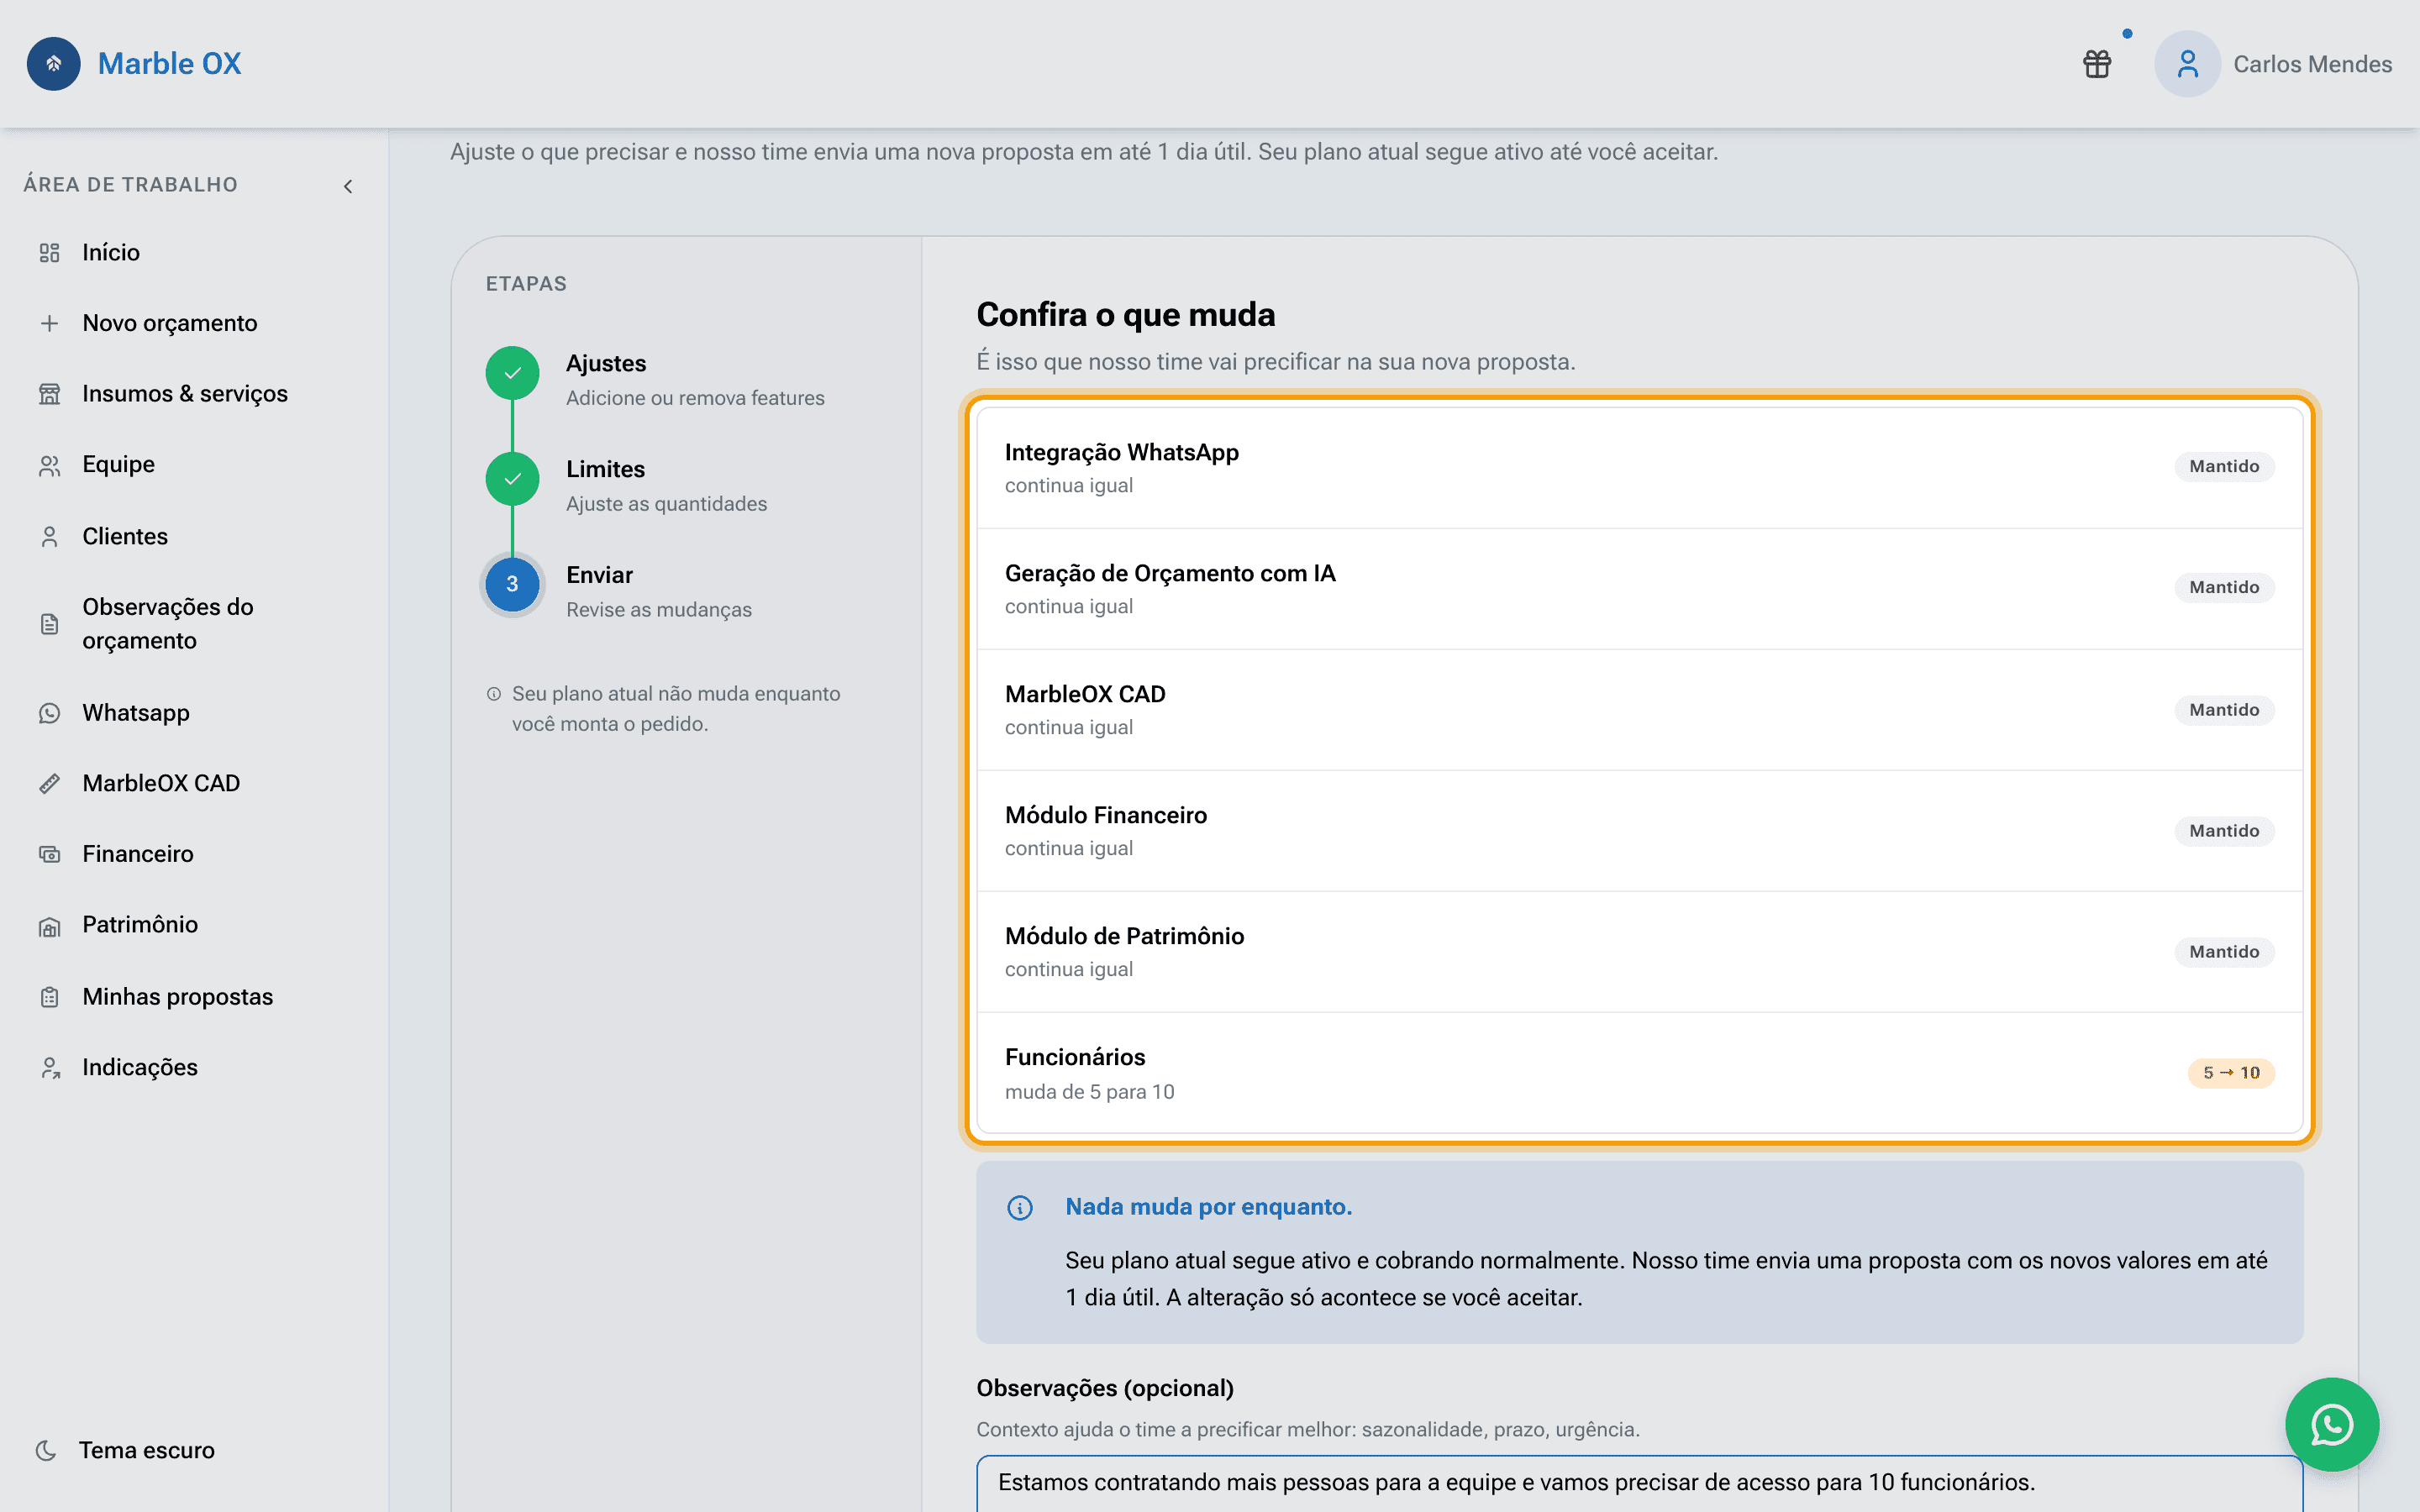Click Carlos Mendes user name
The image size is (2420, 1512).
[2312, 64]
